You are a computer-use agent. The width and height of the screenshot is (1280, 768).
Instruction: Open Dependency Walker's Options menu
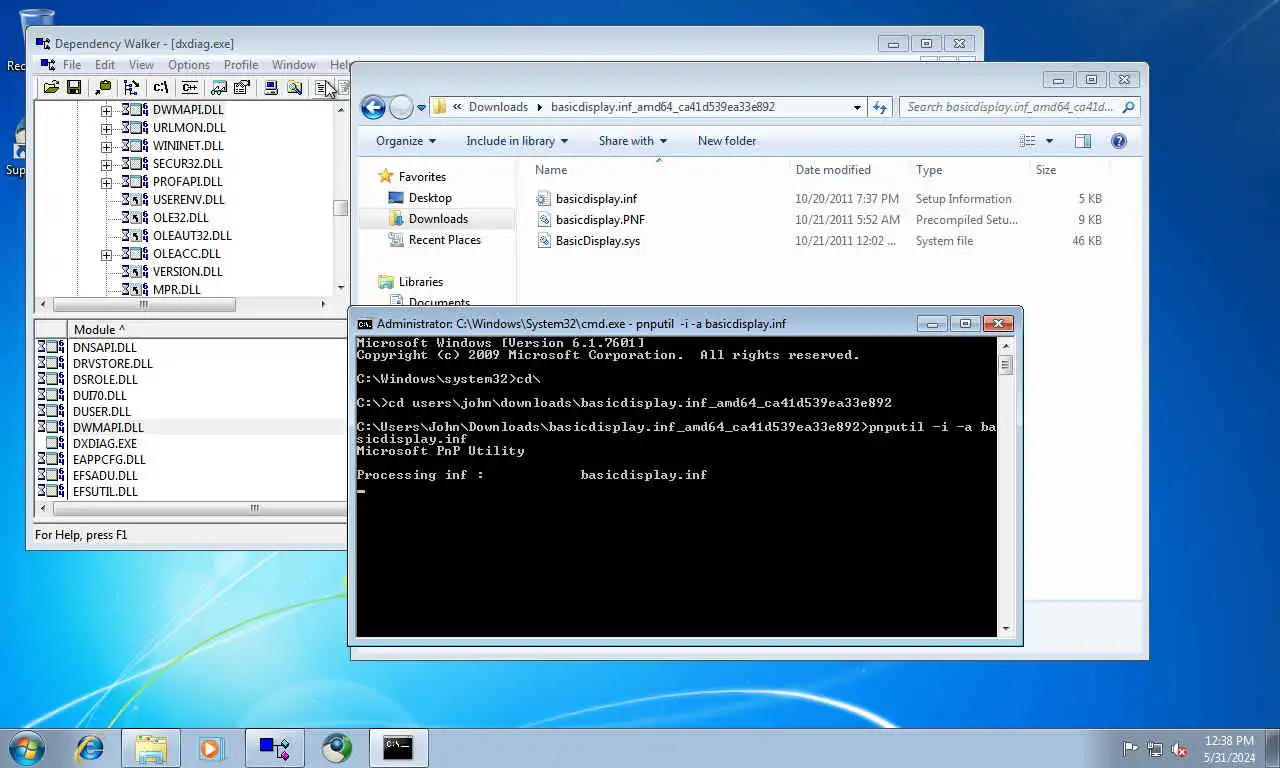(189, 65)
